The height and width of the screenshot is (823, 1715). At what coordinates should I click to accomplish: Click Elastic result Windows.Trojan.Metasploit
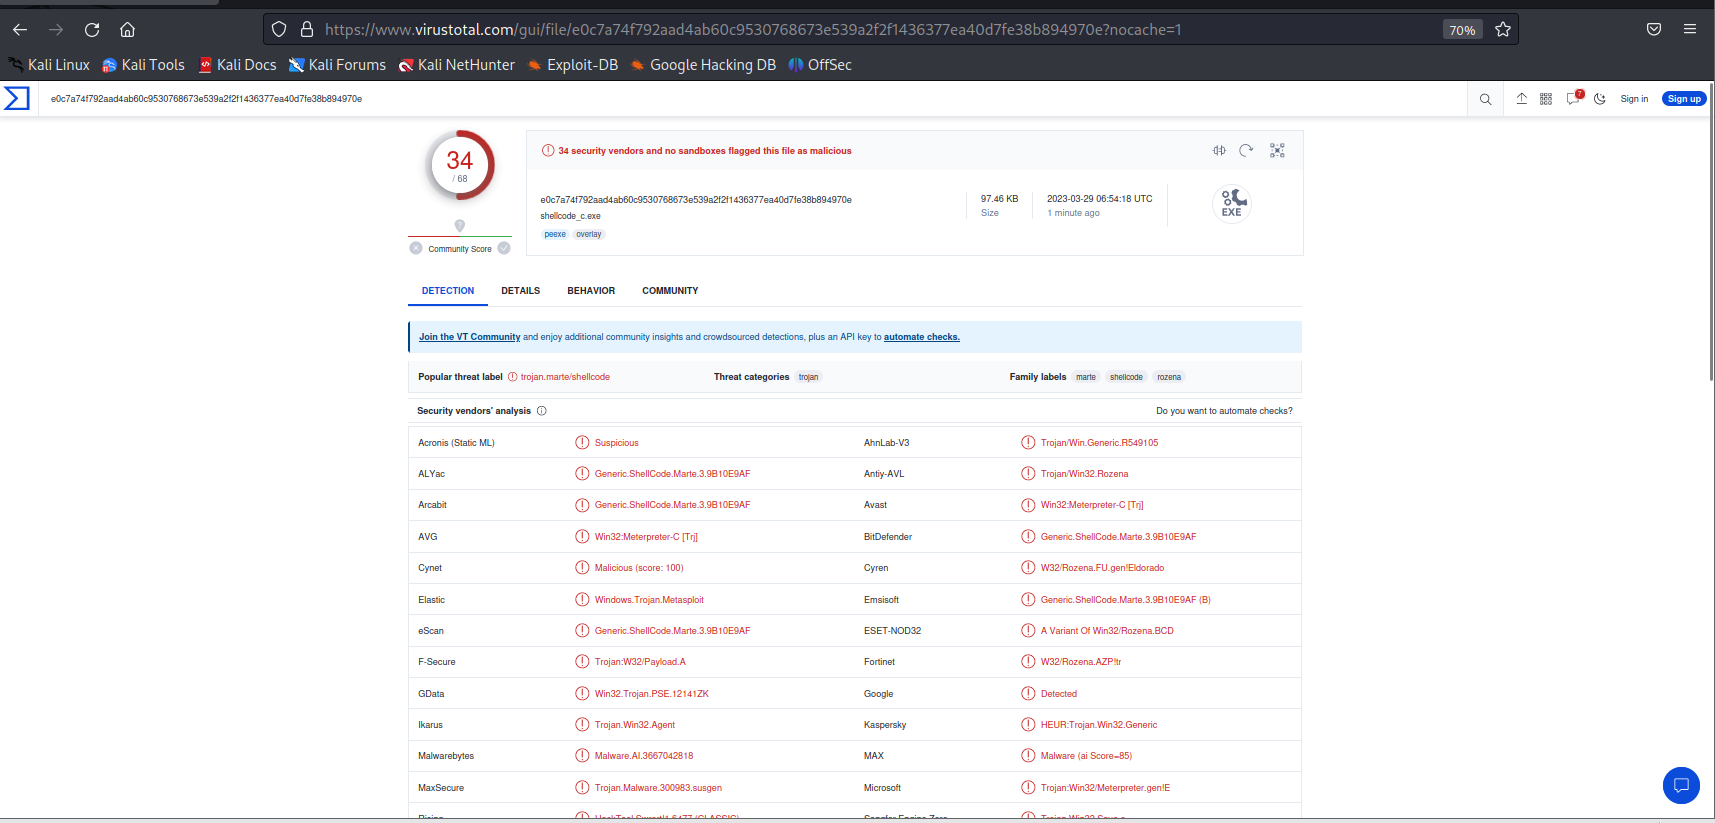coord(649,600)
